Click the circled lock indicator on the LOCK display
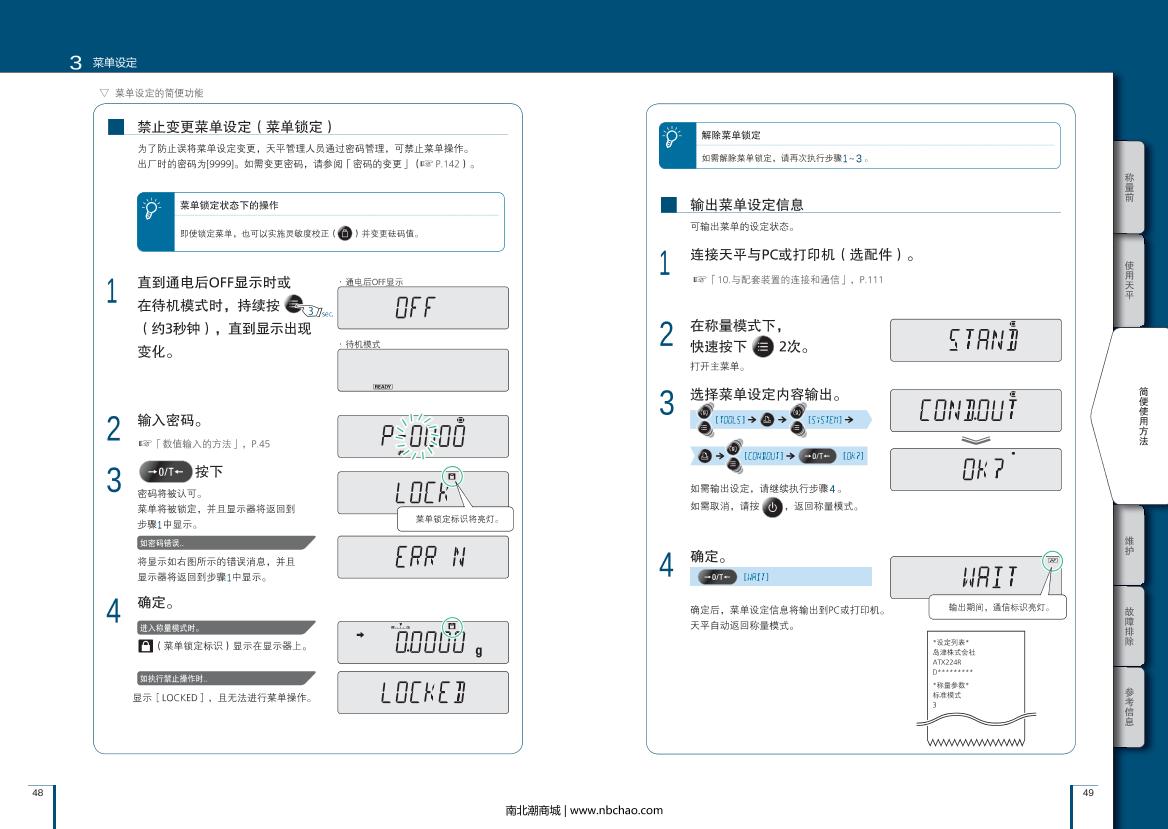Viewport: 1168px width, 829px height. [453, 477]
